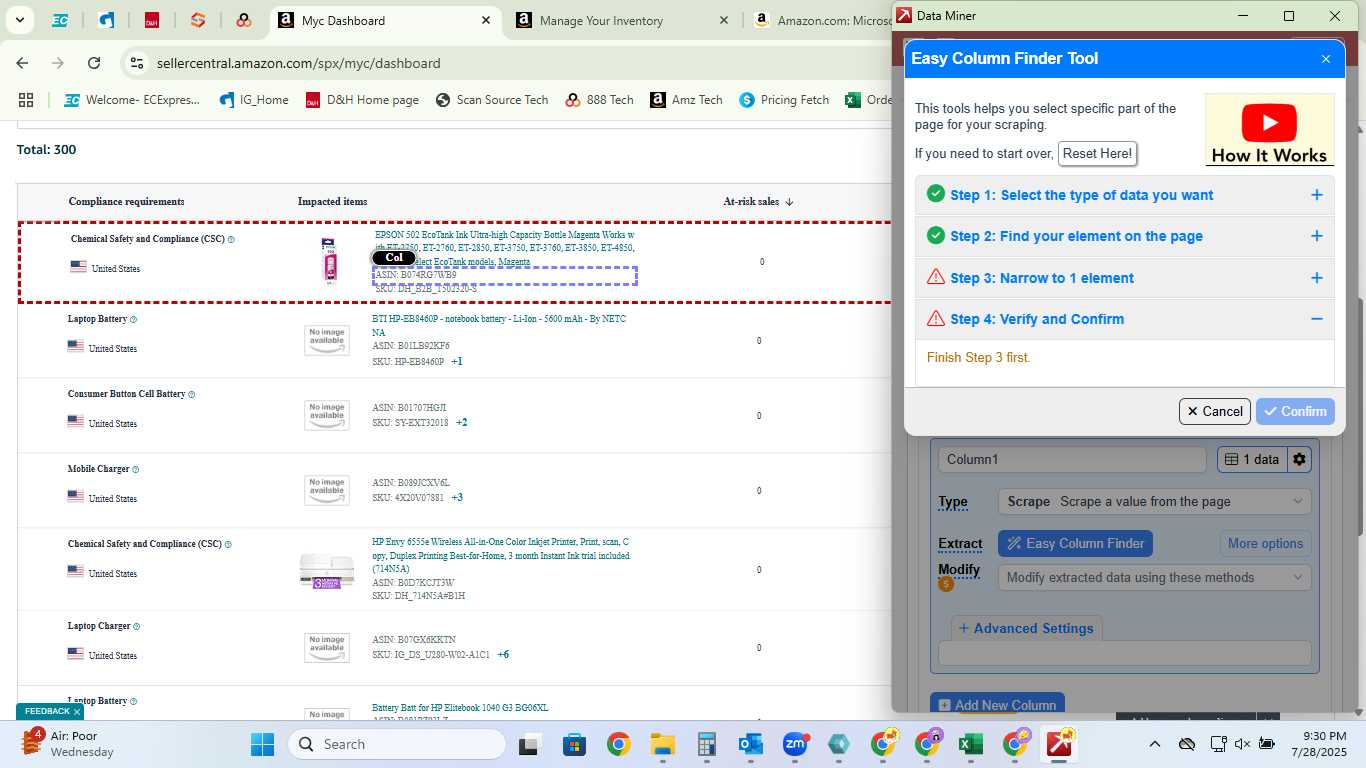The width and height of the screenshot is (1366, 768).
Task: Open the orange S pinned tab
Action: click(x=198, y=20)
